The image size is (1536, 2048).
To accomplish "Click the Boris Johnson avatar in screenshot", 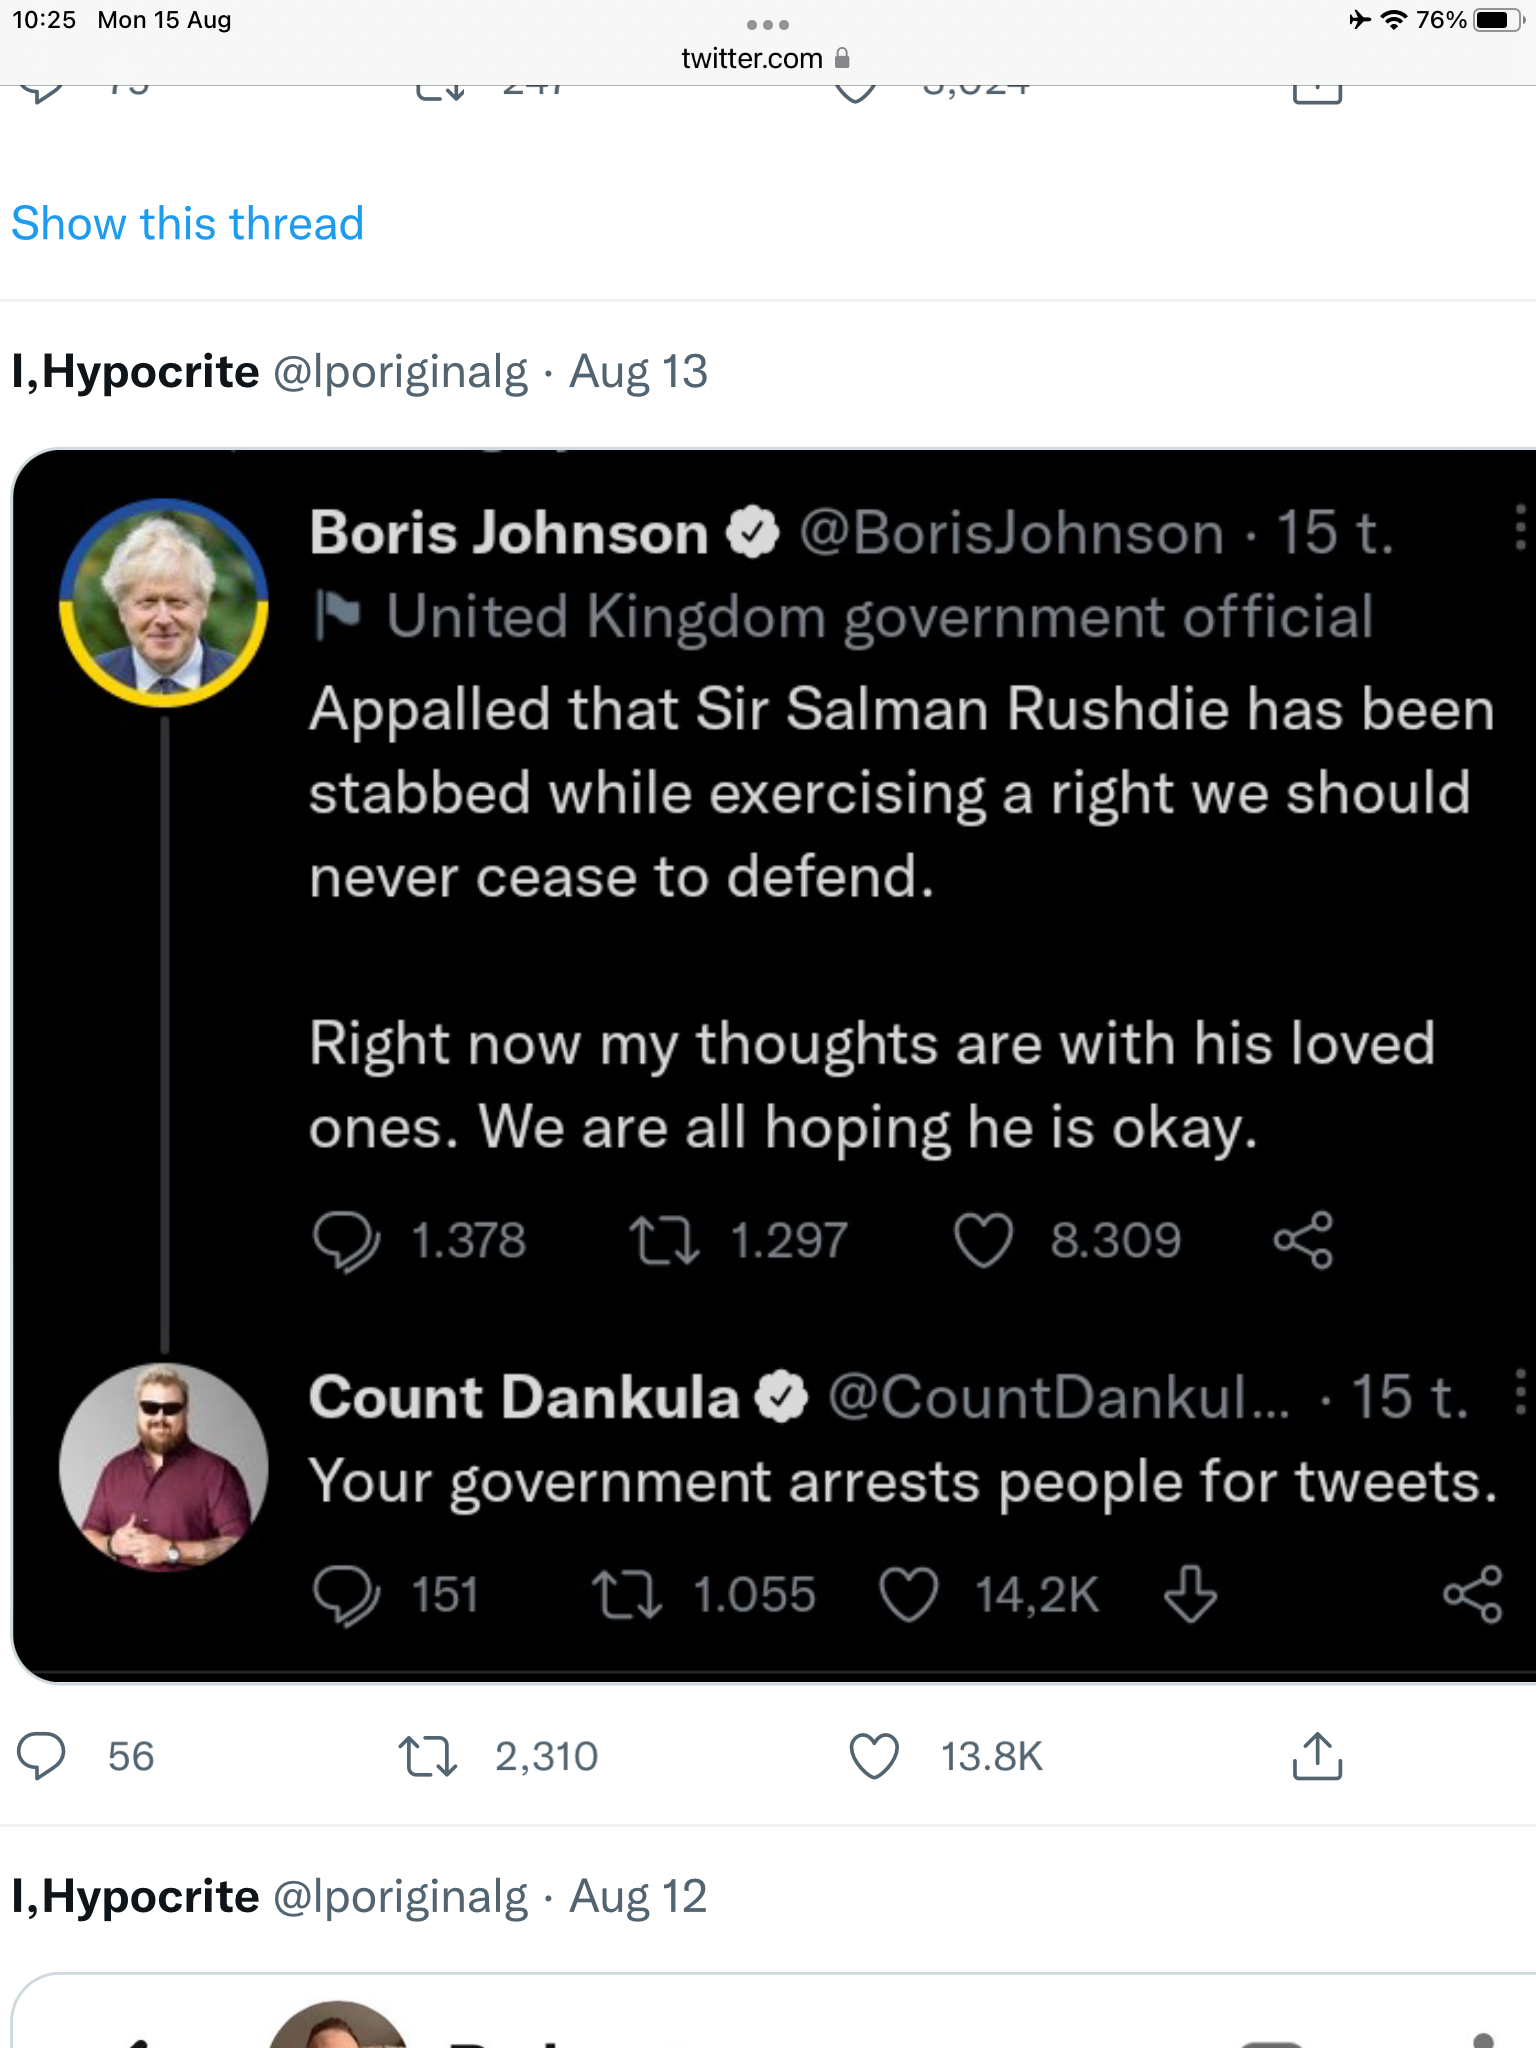I will tap(164, 603).
